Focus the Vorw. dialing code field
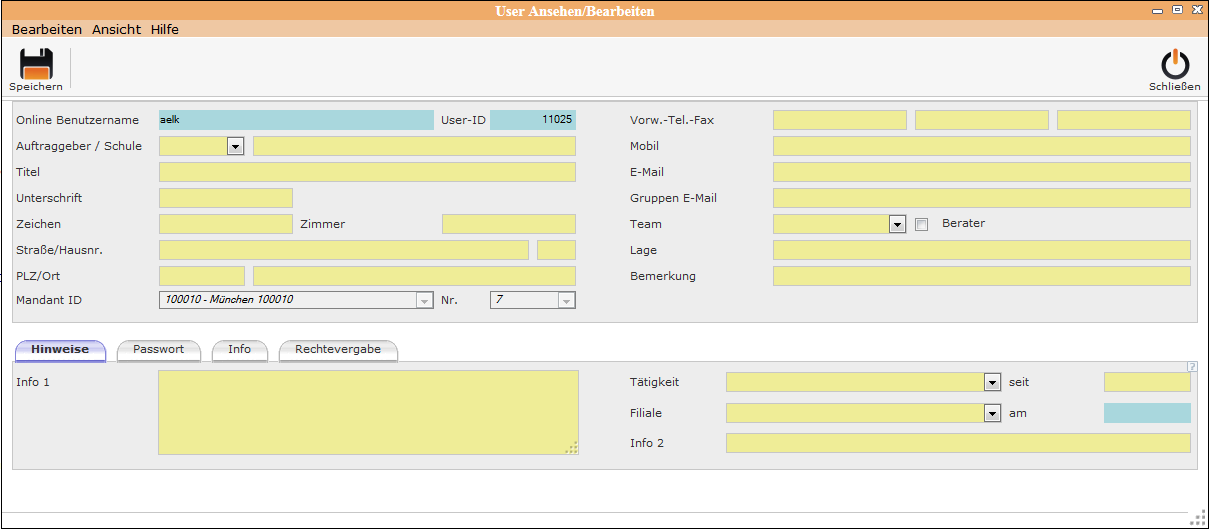Screen dimensions: 1209x529 (x=840, y=120)
